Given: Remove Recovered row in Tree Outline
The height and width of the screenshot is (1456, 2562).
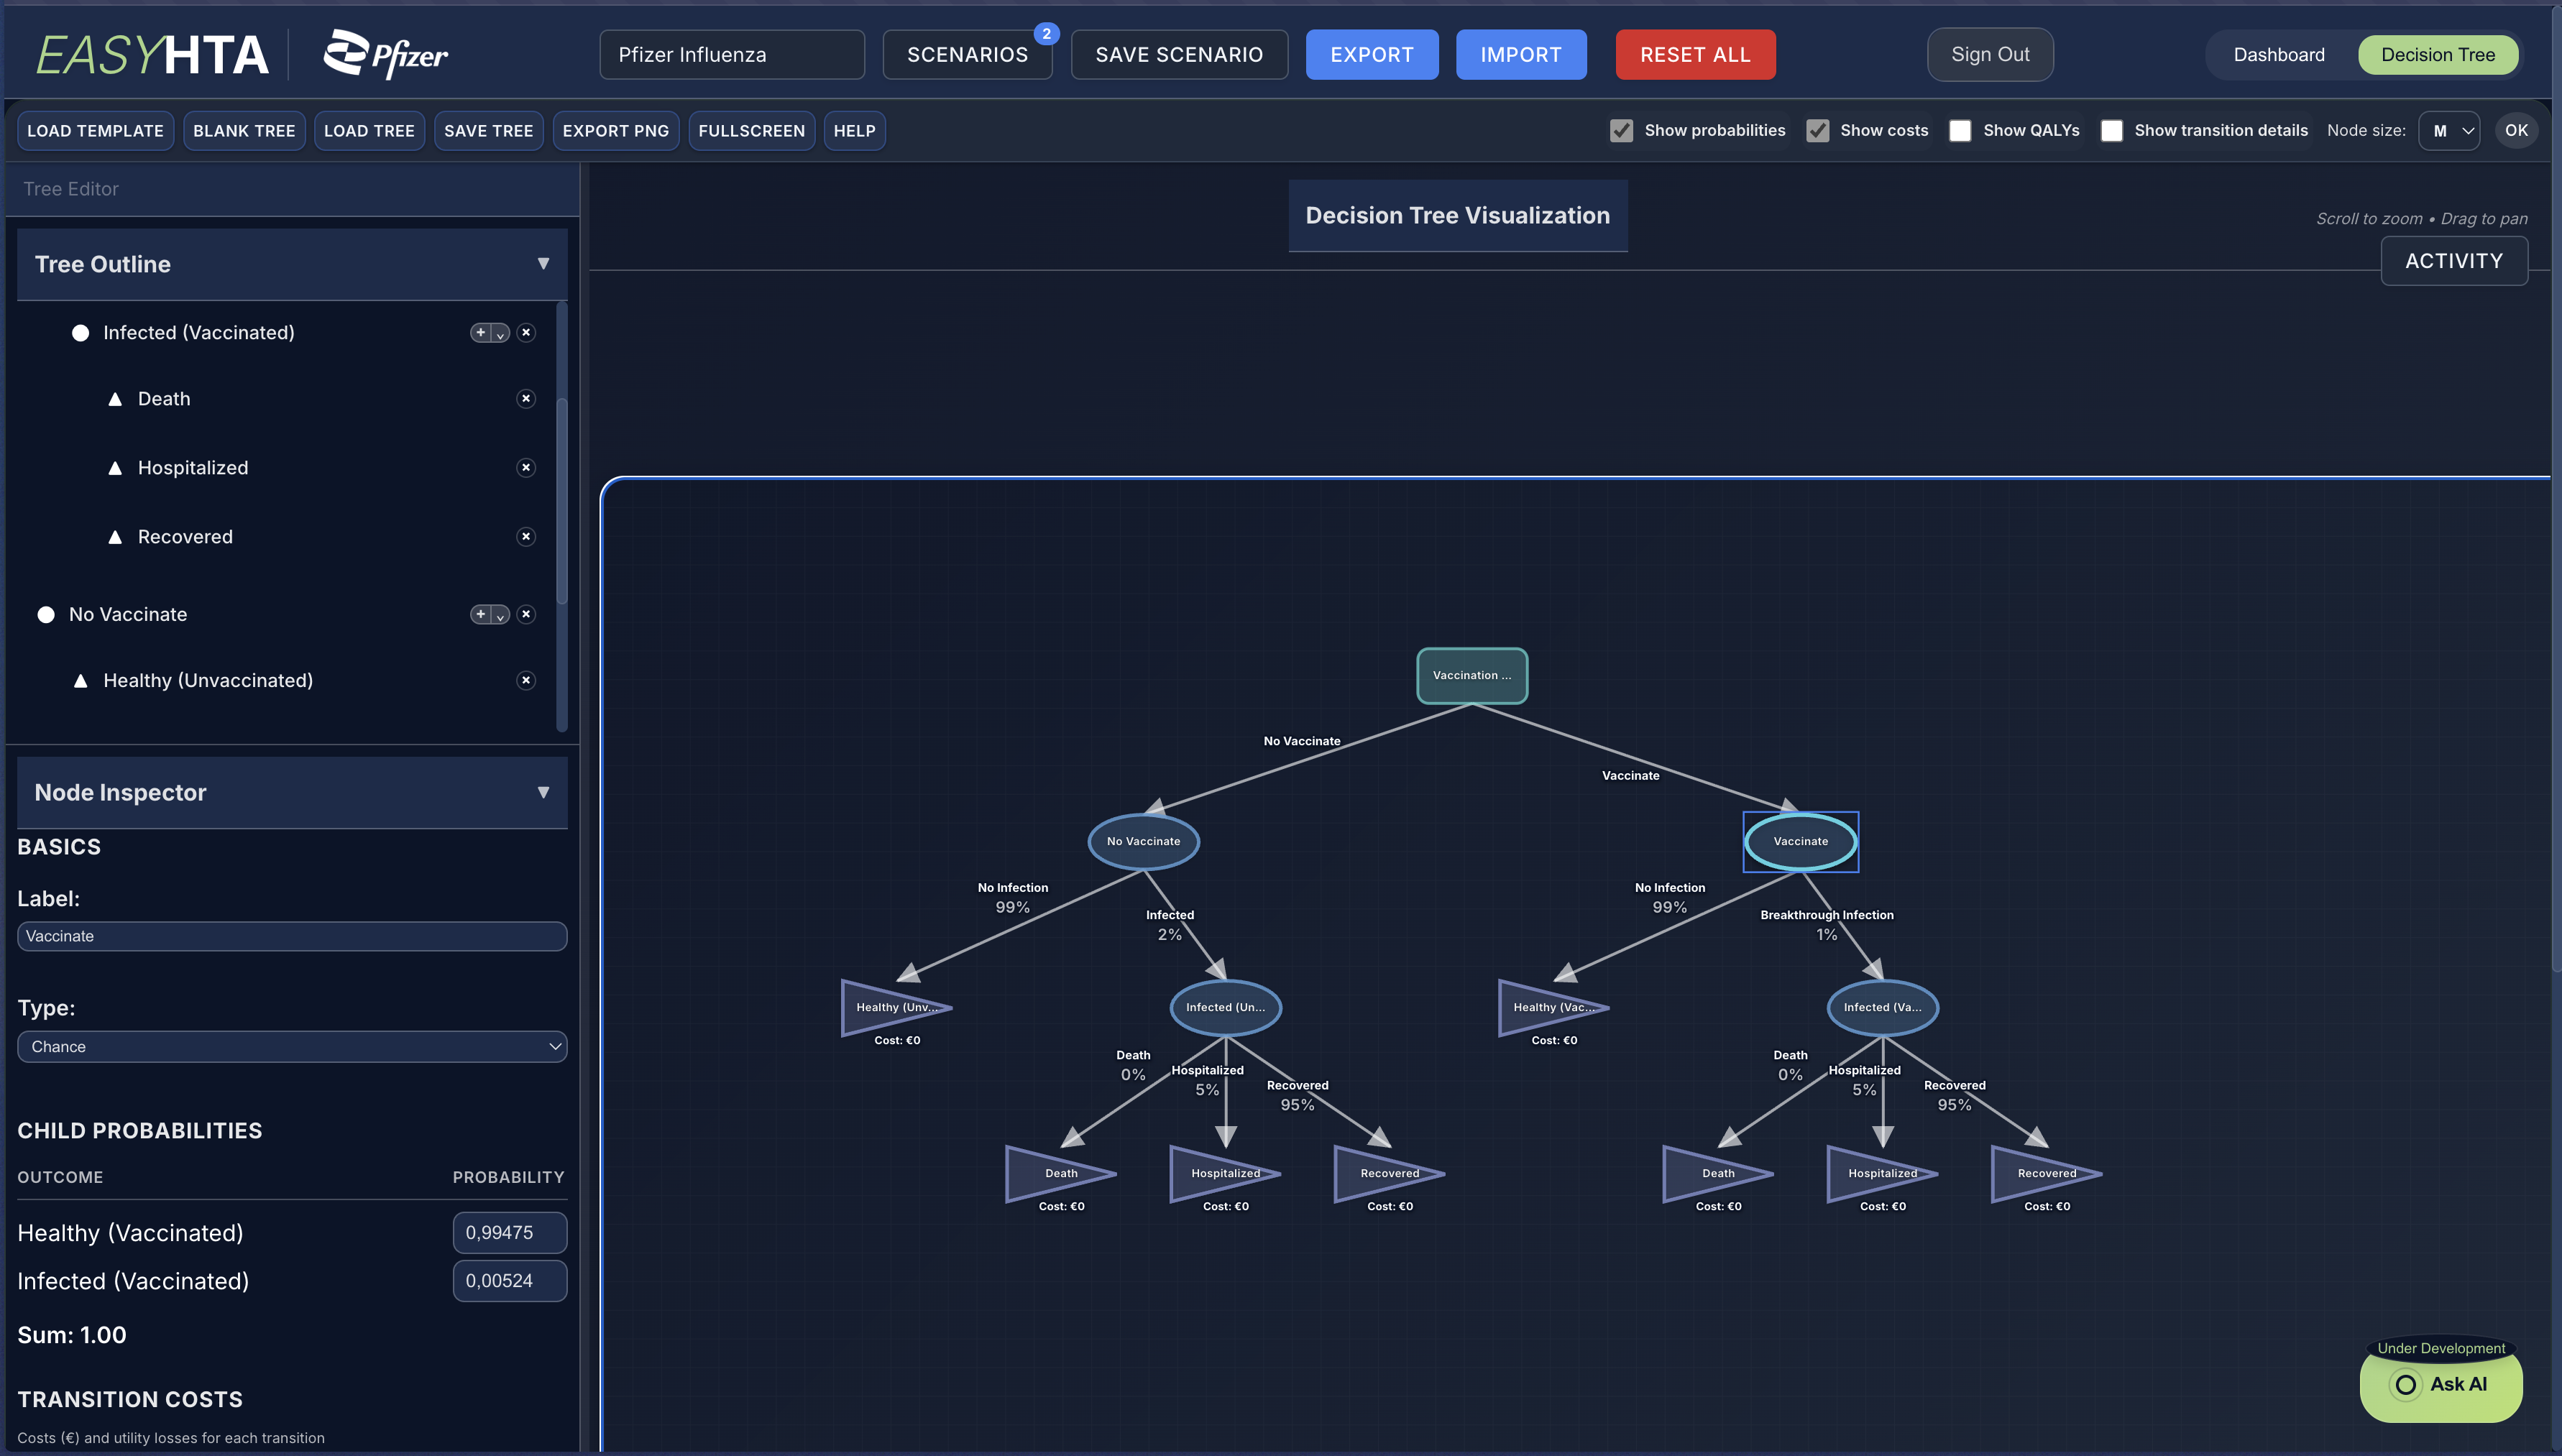Looking at the screenshot, I should pyautogui.click(x=526, y=537).
